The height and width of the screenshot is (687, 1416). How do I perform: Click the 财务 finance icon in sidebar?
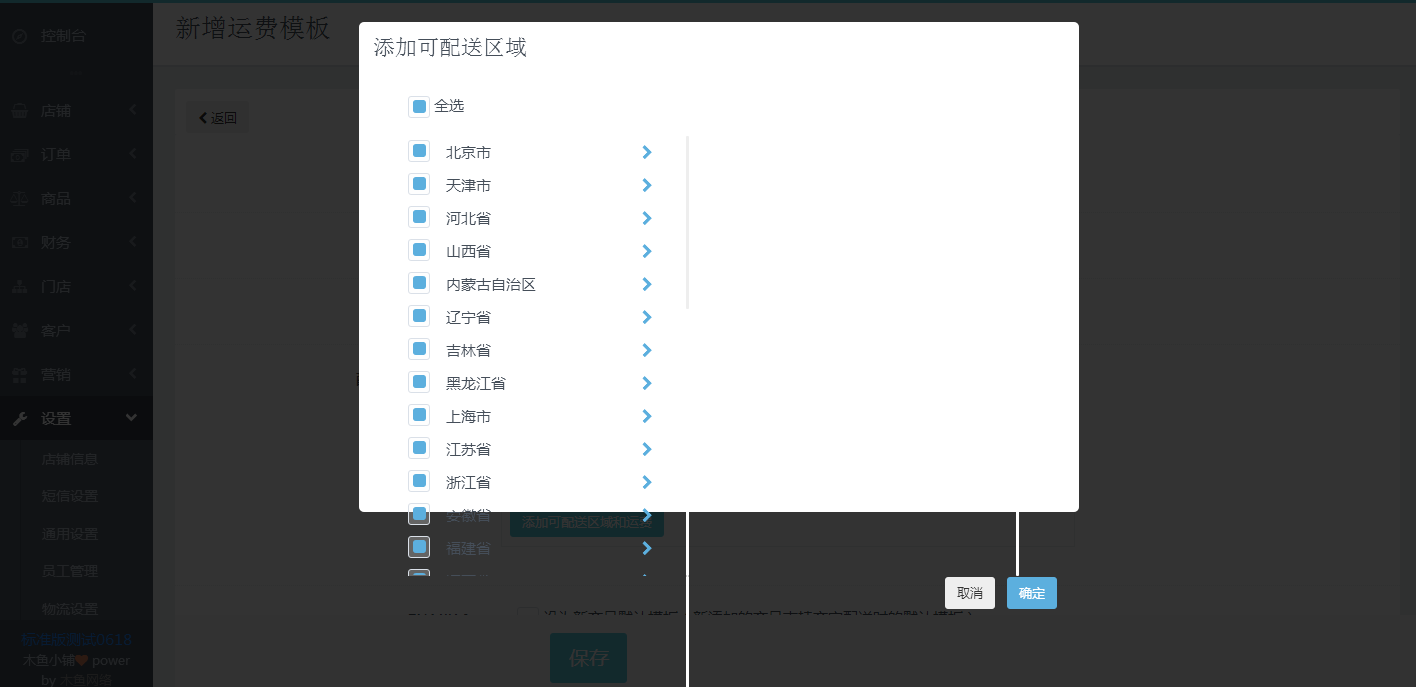point(20,242)
